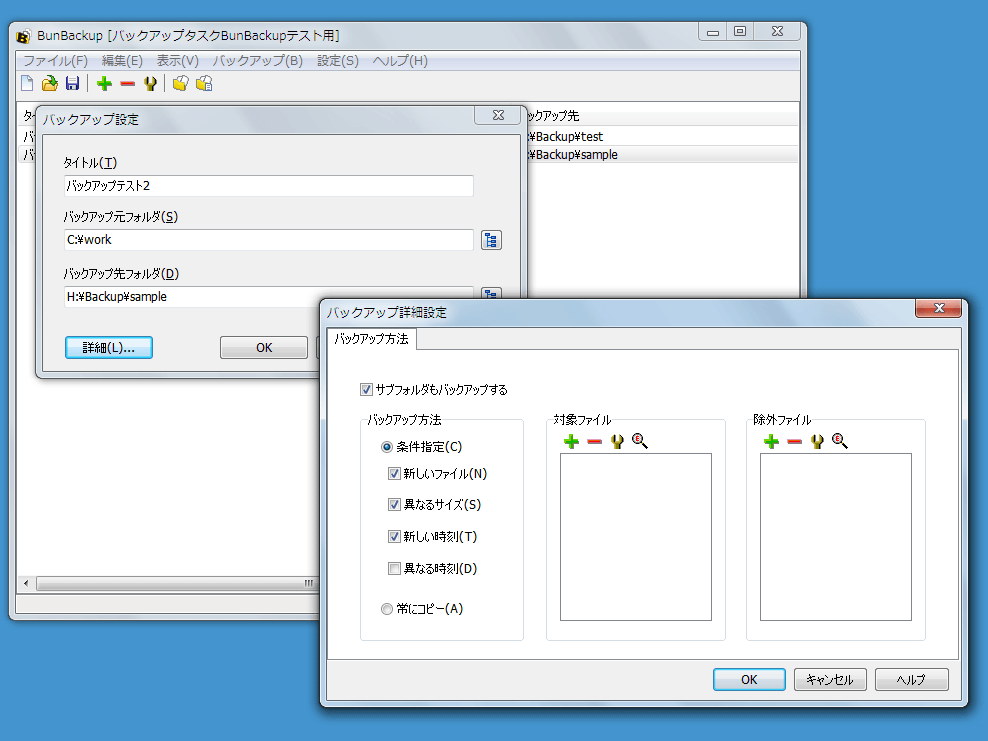This screenshot has width=988, height=741.
Task: Click 除外ファイル magnifier search icon
Action: (x=839, y=441)
